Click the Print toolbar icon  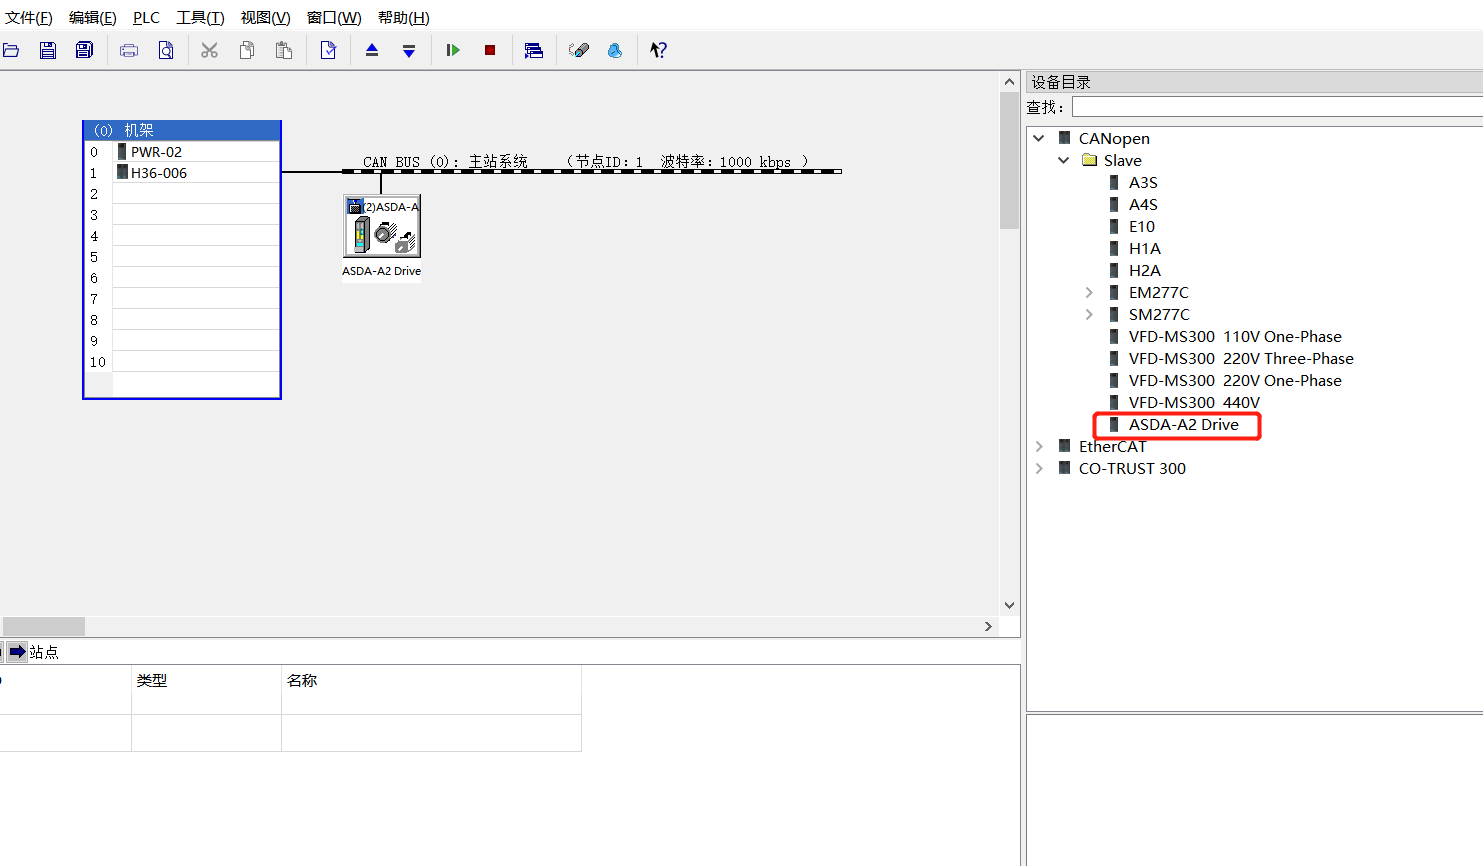[x=129, y=50]
